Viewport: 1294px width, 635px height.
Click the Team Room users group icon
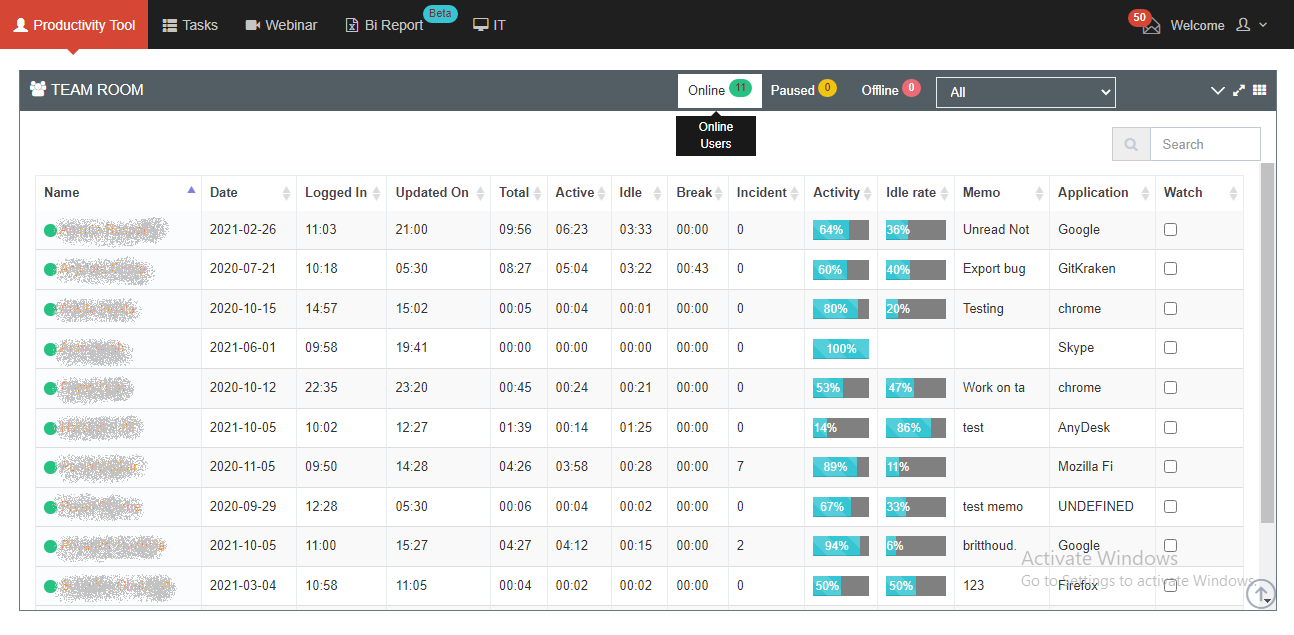(x=38, y=89)
